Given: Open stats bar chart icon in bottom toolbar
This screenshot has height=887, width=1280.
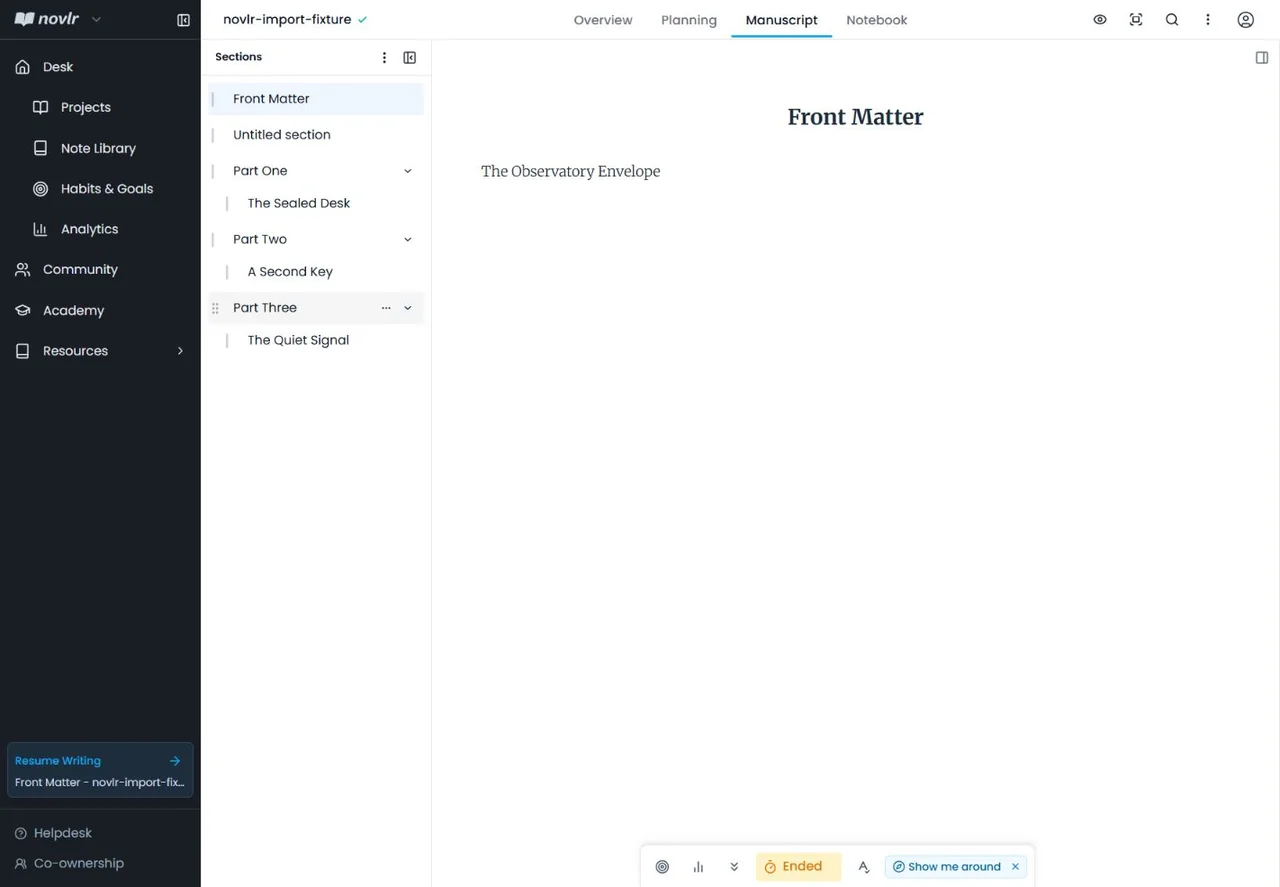Looking at the screenshot, I should point(698,867).
